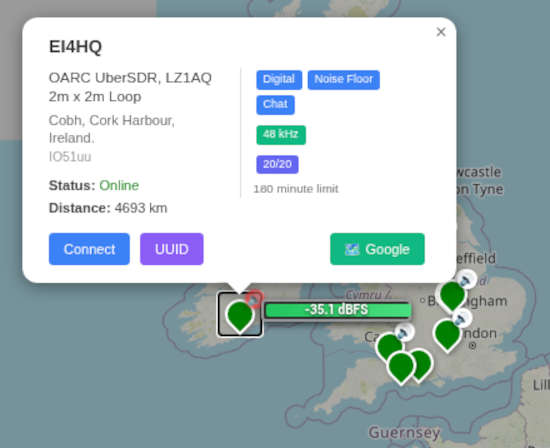Click speaker icon near Cardiff marker

coord(404,332)
